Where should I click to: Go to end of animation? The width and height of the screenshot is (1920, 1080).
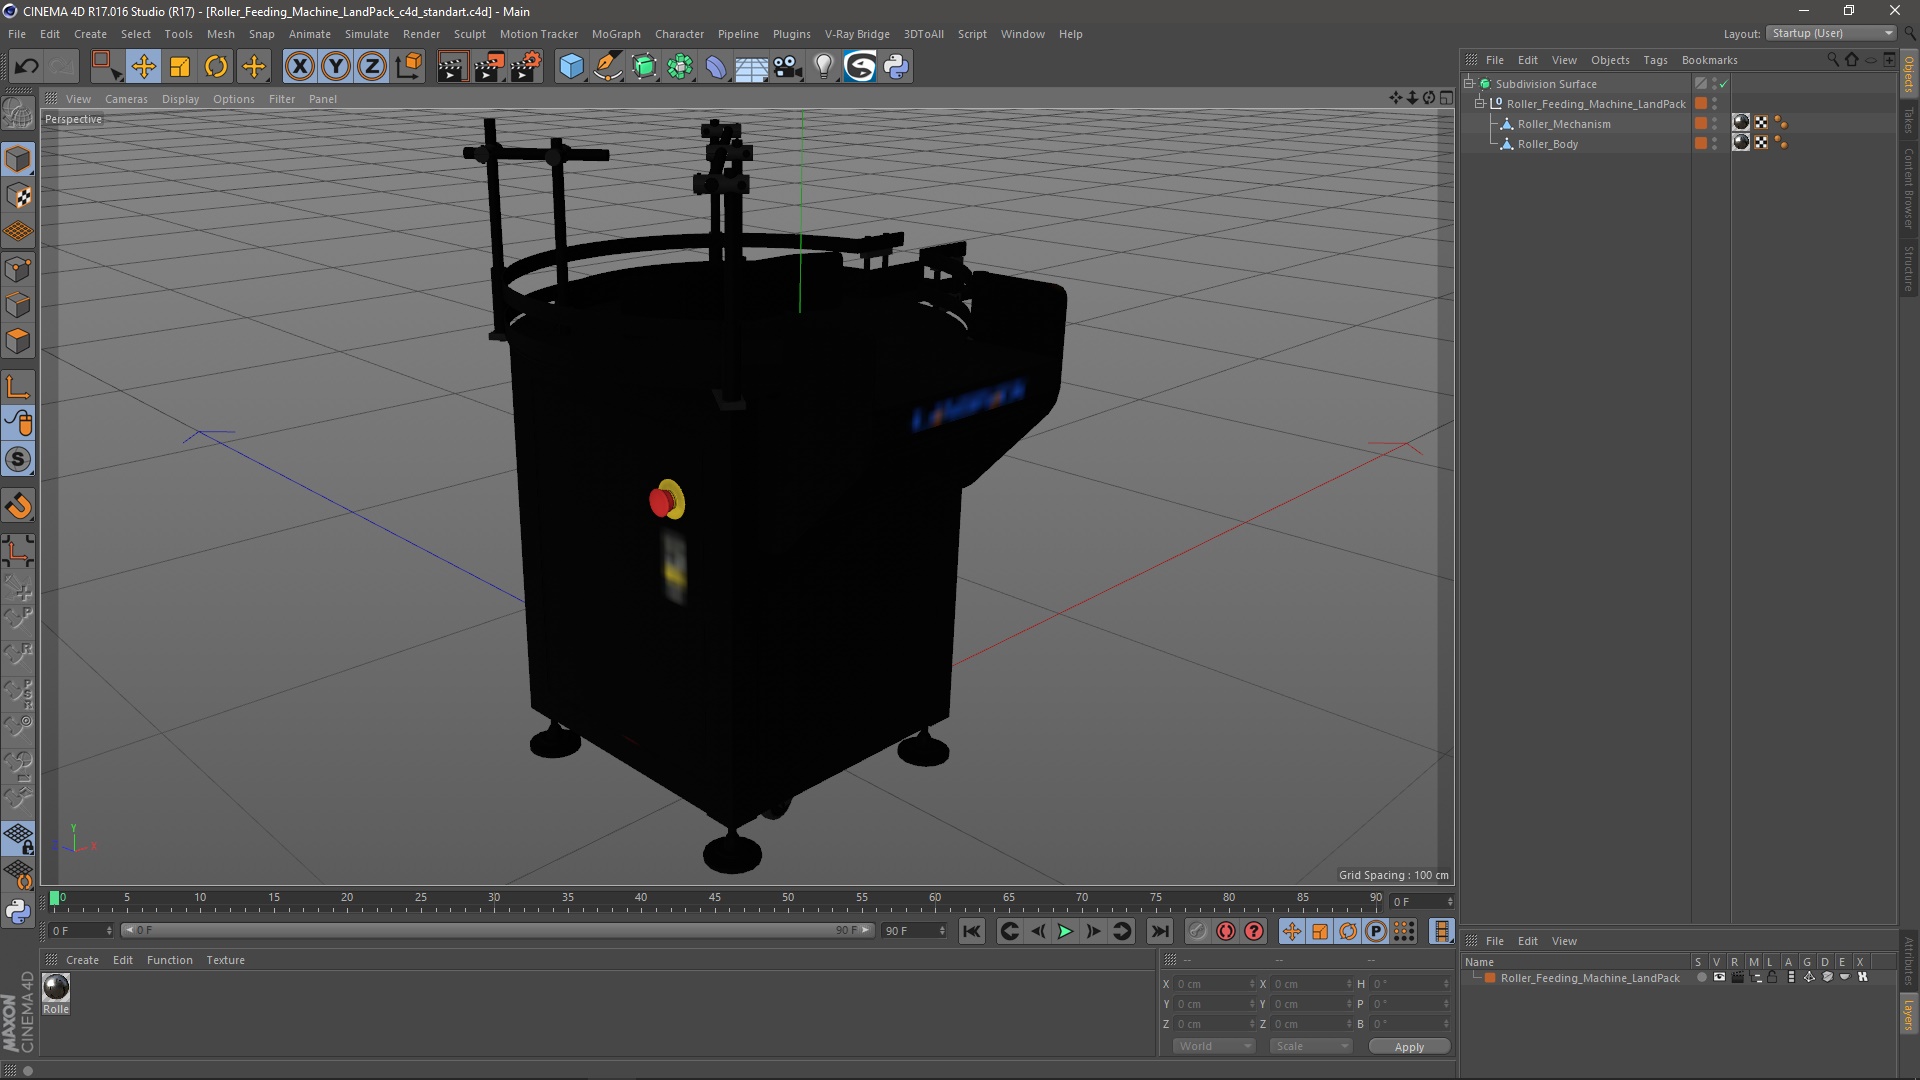tap(1159, 932)
